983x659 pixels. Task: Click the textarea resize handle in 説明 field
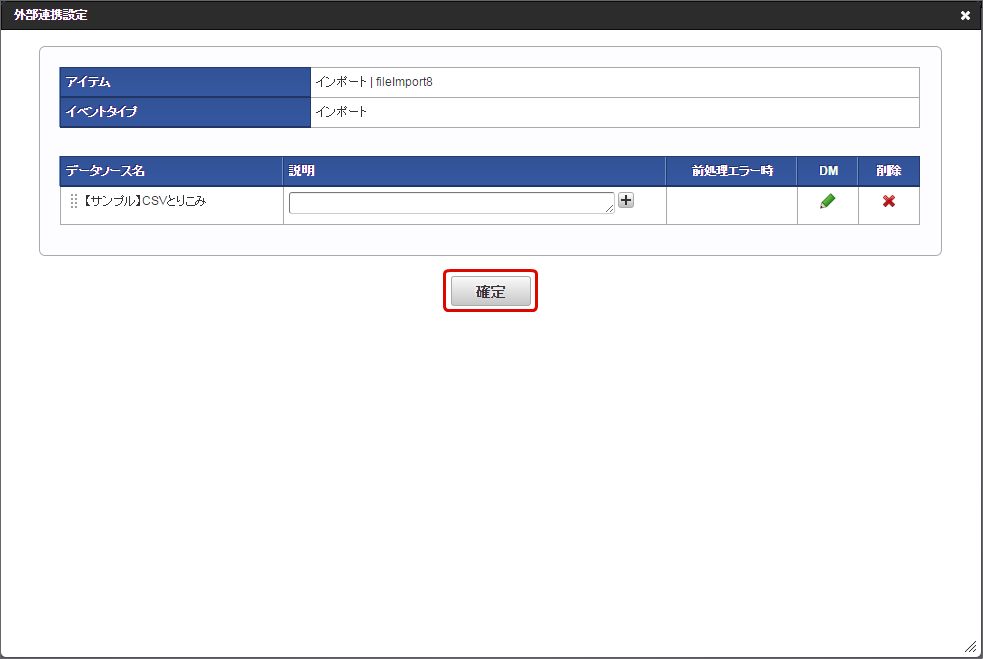click(x=610, y=209)
